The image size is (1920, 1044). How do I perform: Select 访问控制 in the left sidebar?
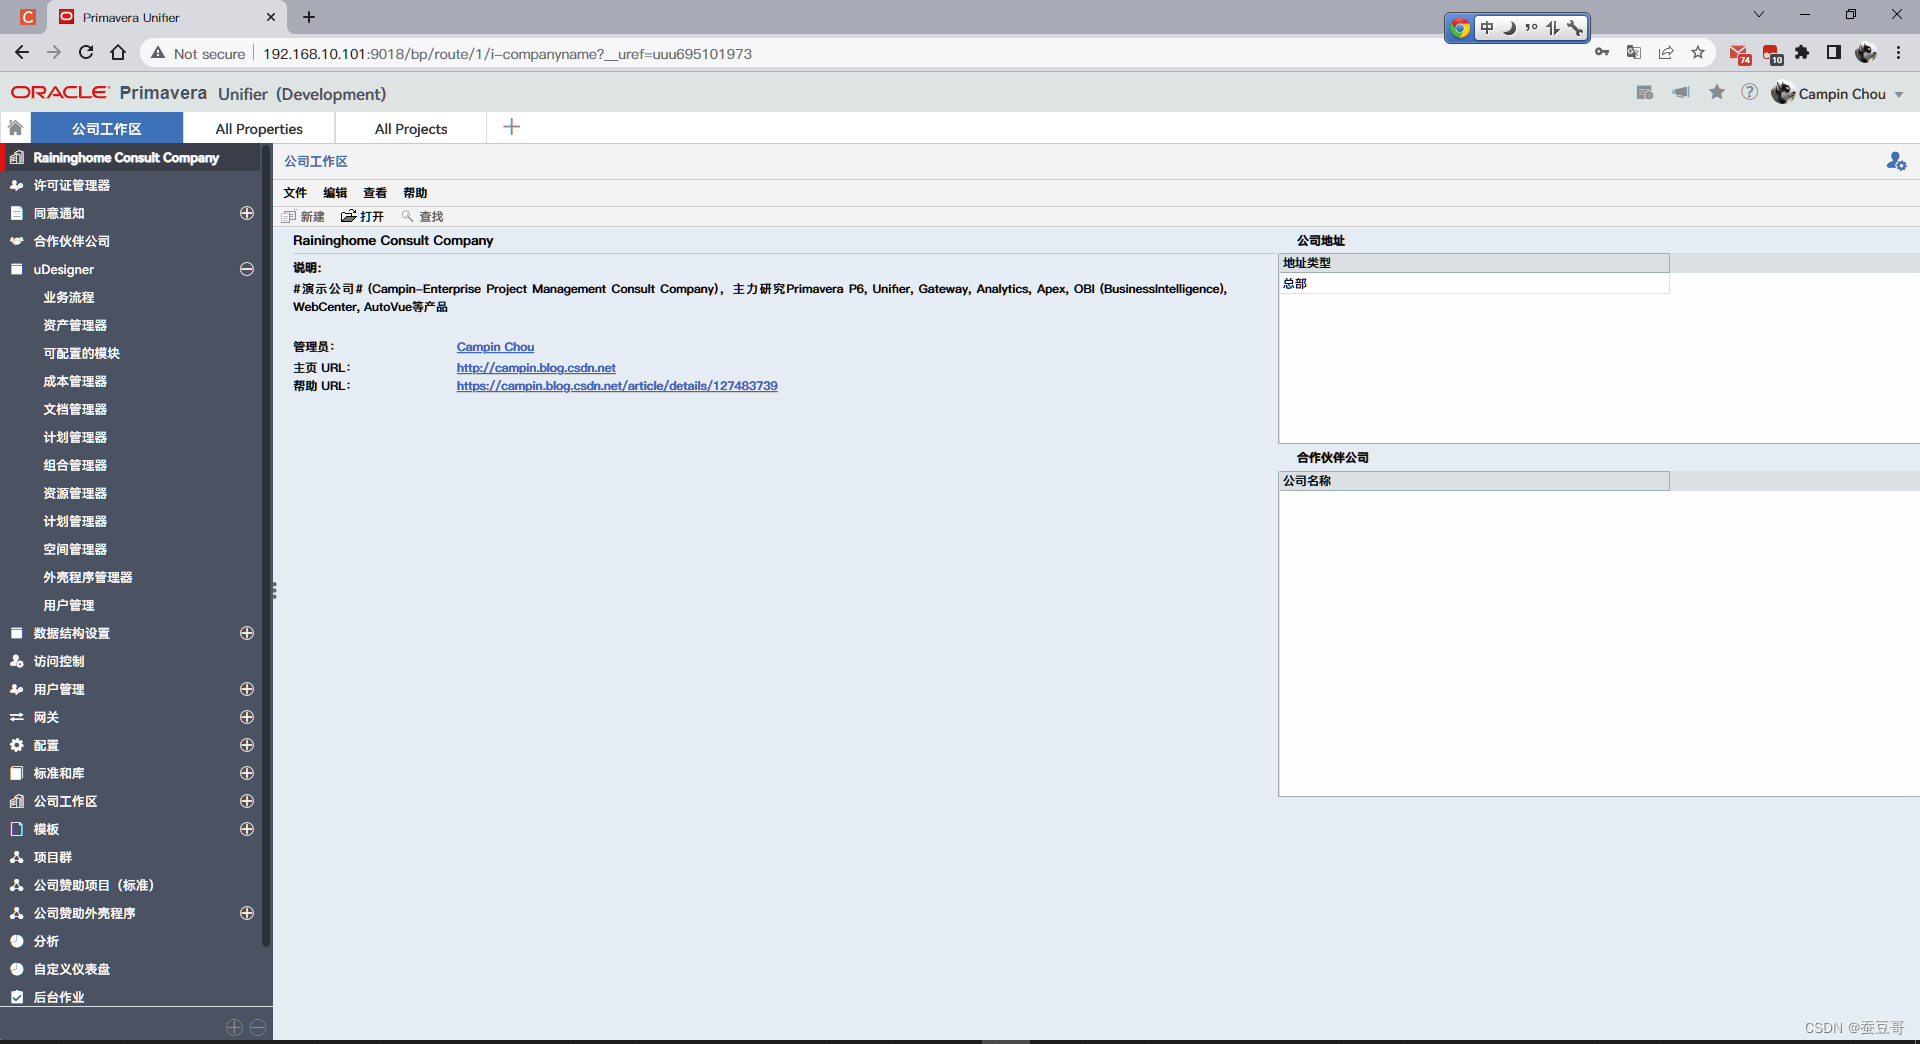(61, 661)
